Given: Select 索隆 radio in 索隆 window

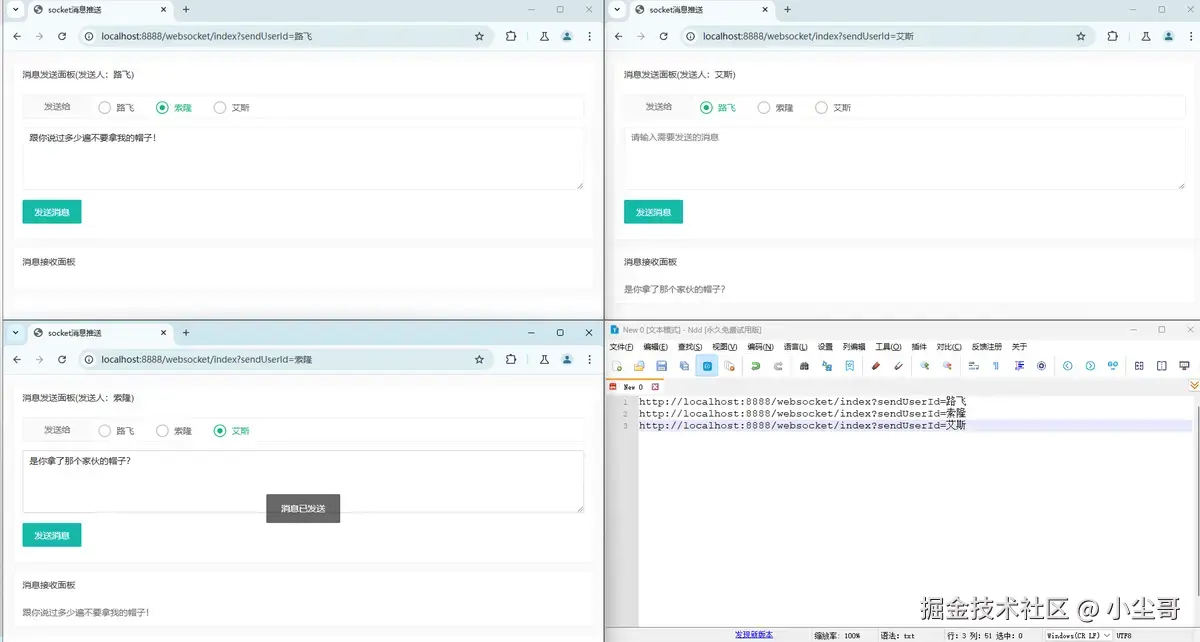Looking at the screenshot, I should [162, 431].
